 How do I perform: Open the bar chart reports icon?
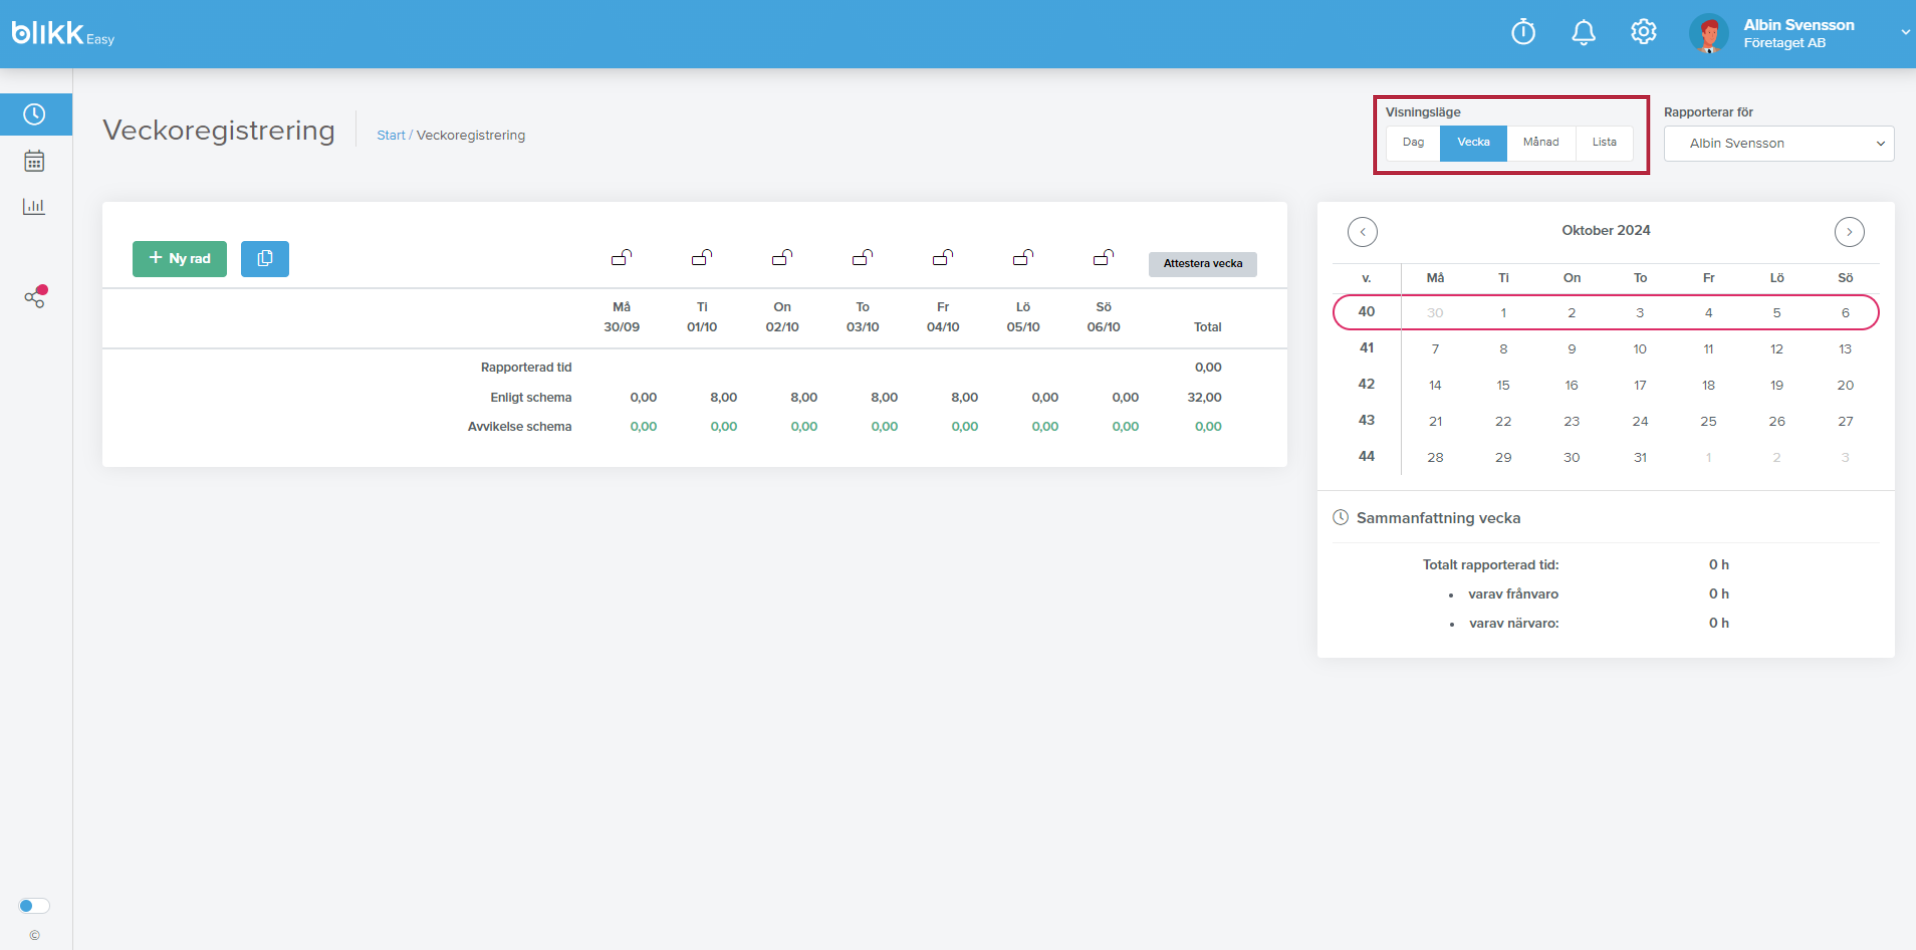pos(35,207)
